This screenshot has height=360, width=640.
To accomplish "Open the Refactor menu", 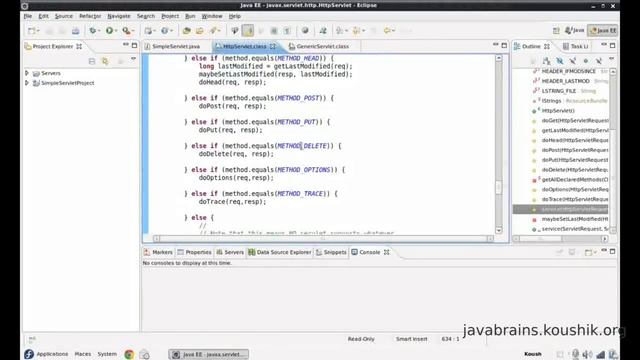I will [x=90, y=16].
